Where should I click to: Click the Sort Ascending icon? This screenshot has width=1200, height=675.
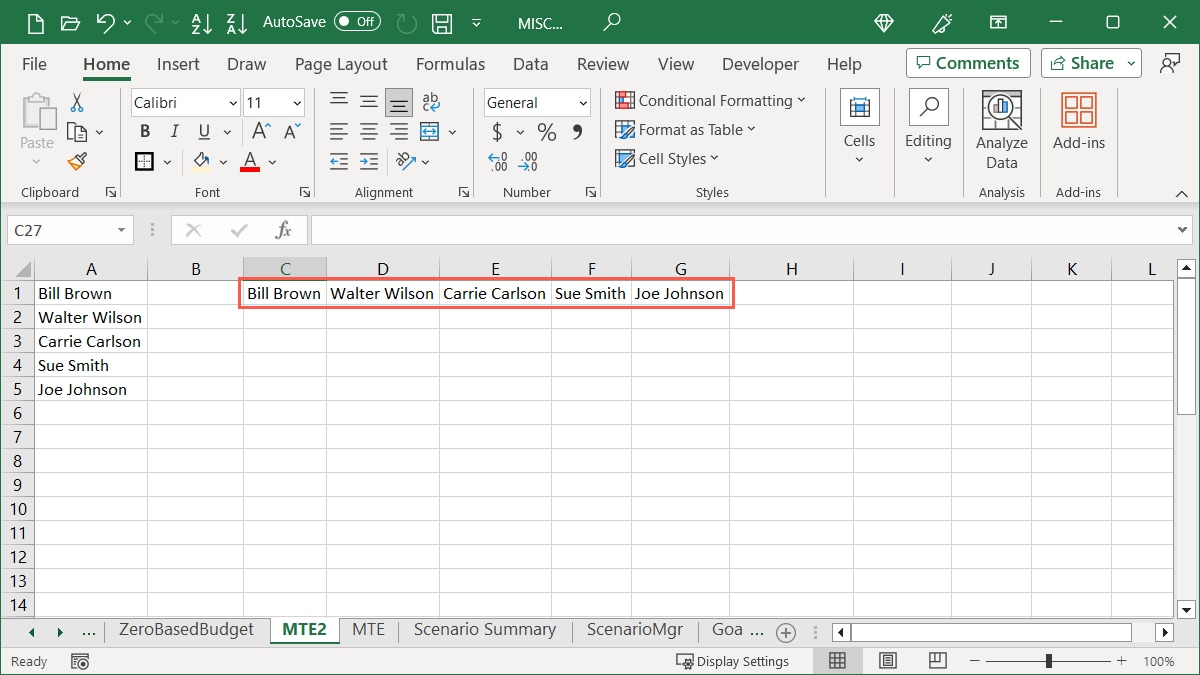tap(202, 22)
